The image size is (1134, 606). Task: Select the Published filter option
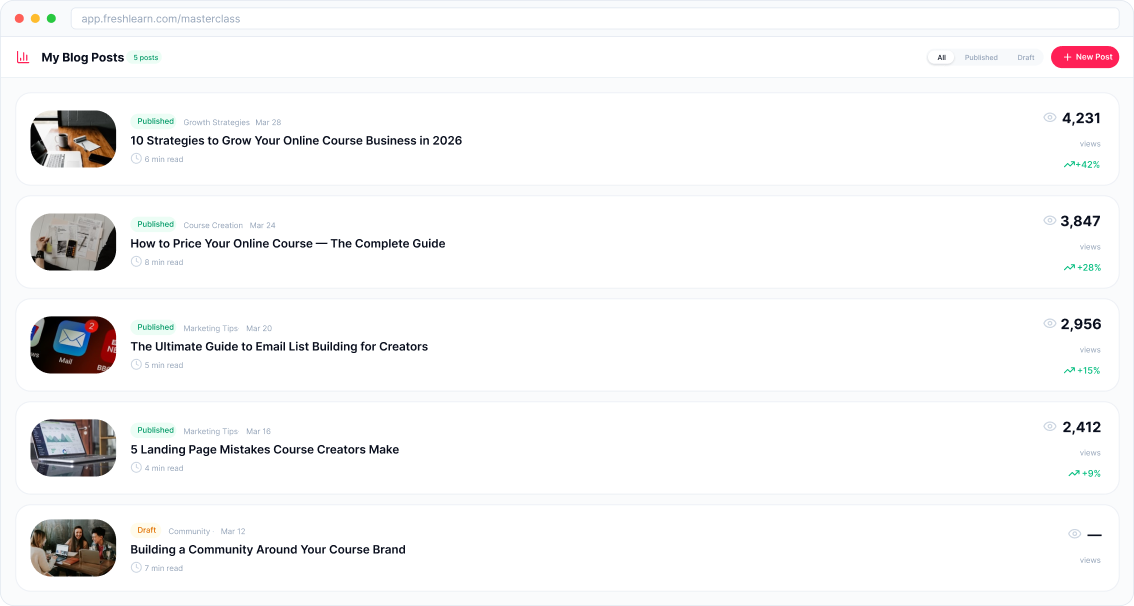pyautogui.click(x=980, y=57)
